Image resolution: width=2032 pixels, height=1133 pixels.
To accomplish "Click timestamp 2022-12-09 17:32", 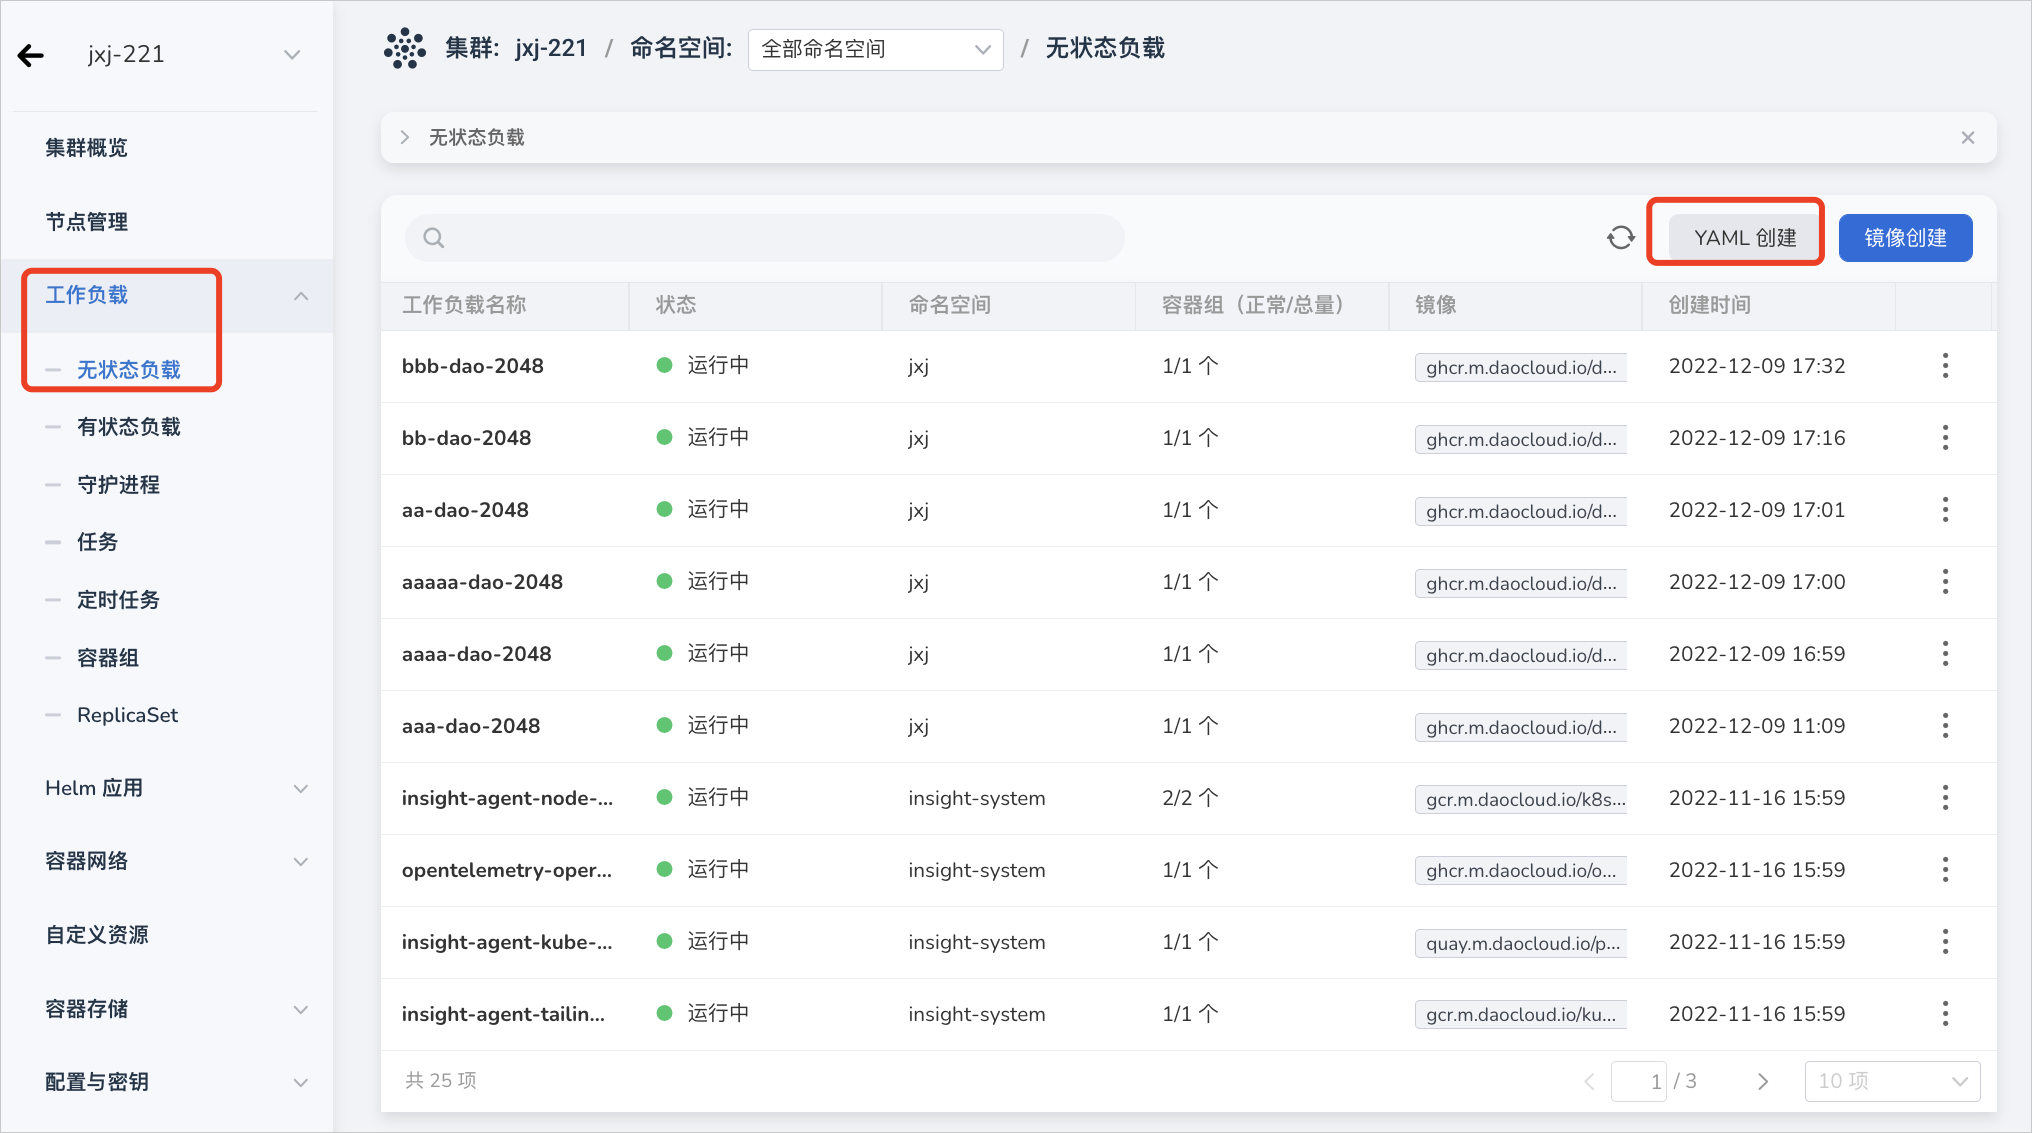I will click(1757, 366).
